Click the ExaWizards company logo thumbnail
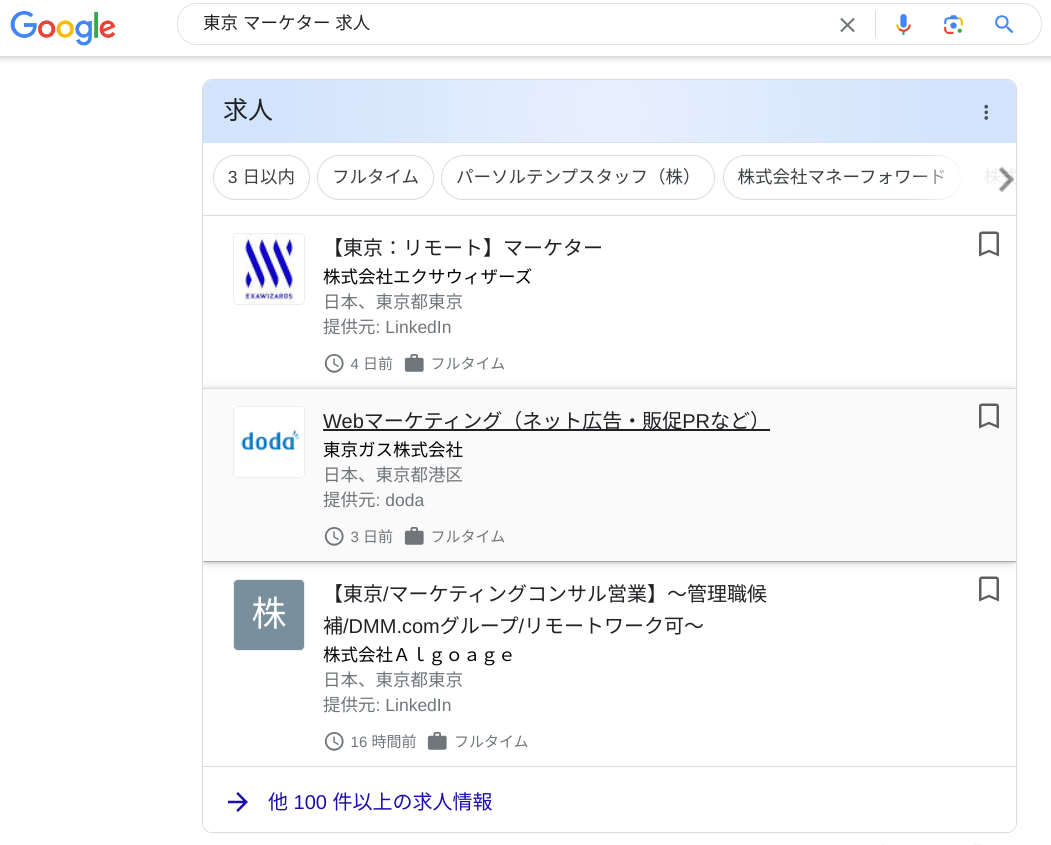 [x=269, y=269]
